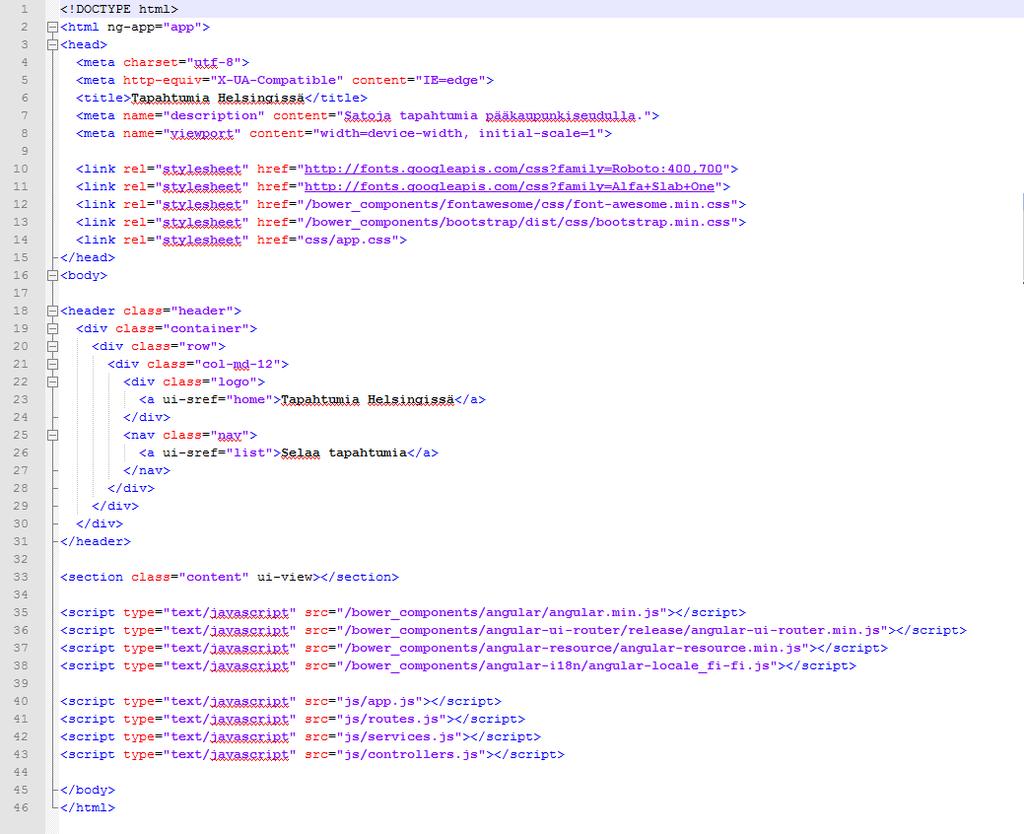Click the viewport content width=device-width value
Viewport: 1024px width, 834px height.
391,133
